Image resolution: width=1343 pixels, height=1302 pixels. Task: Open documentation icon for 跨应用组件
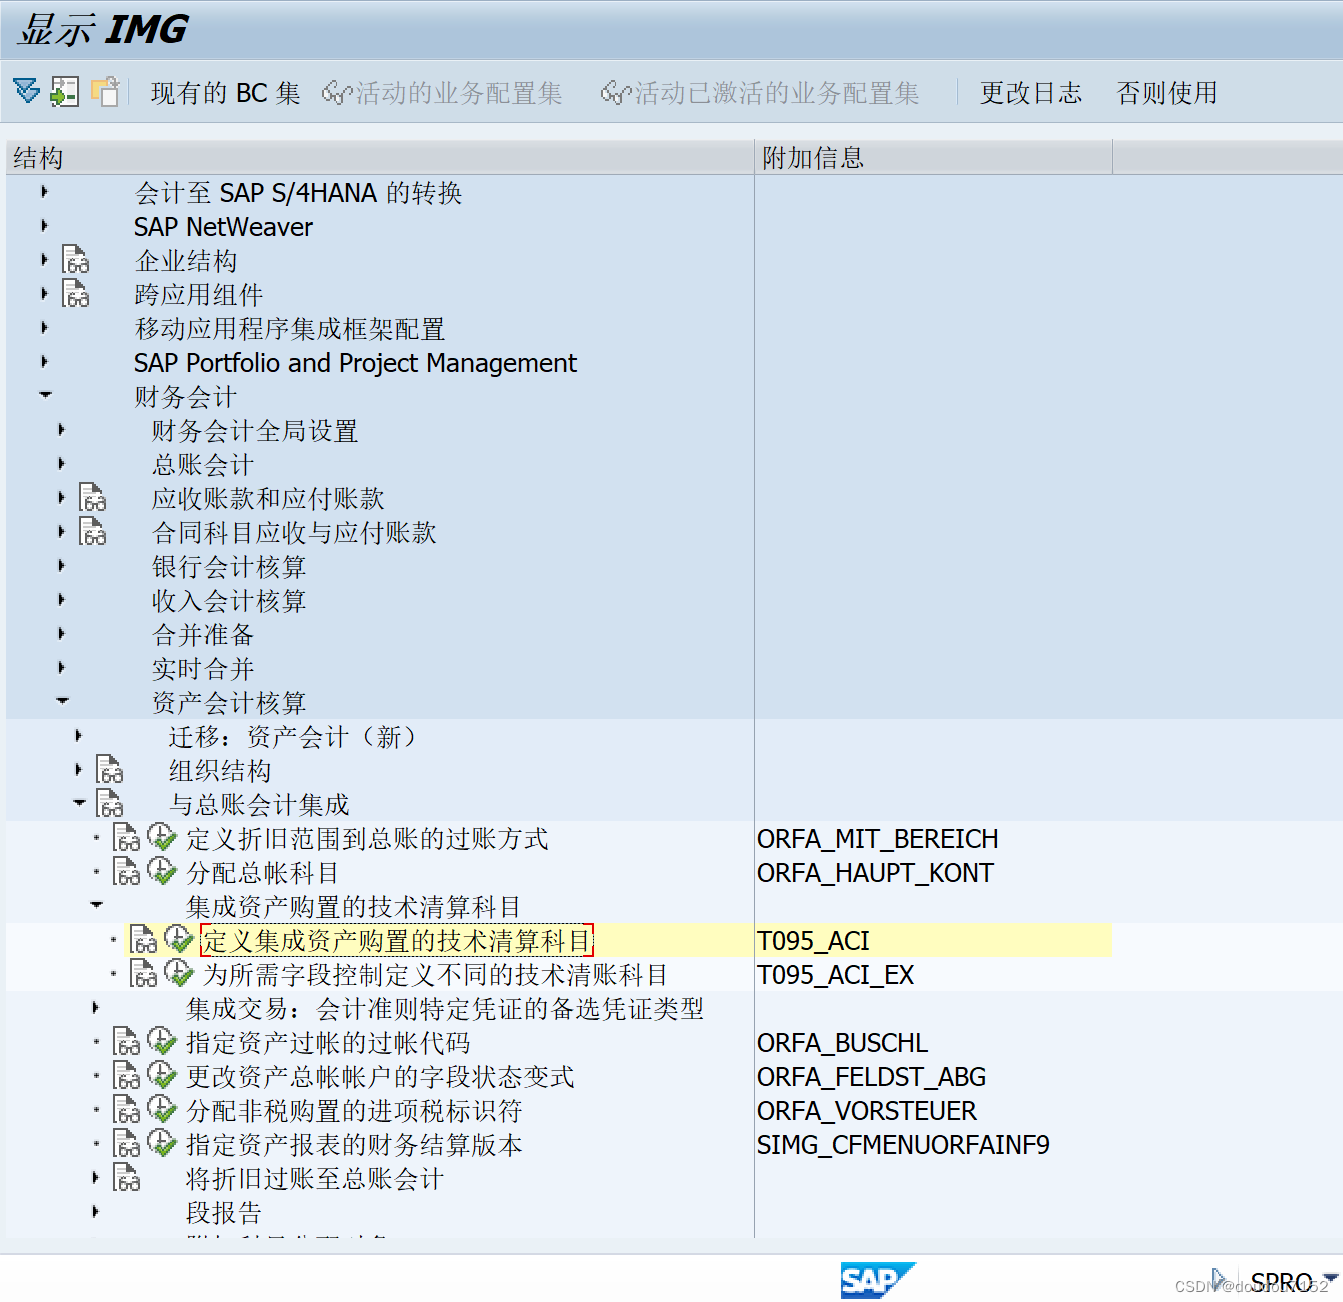[76, 294]
